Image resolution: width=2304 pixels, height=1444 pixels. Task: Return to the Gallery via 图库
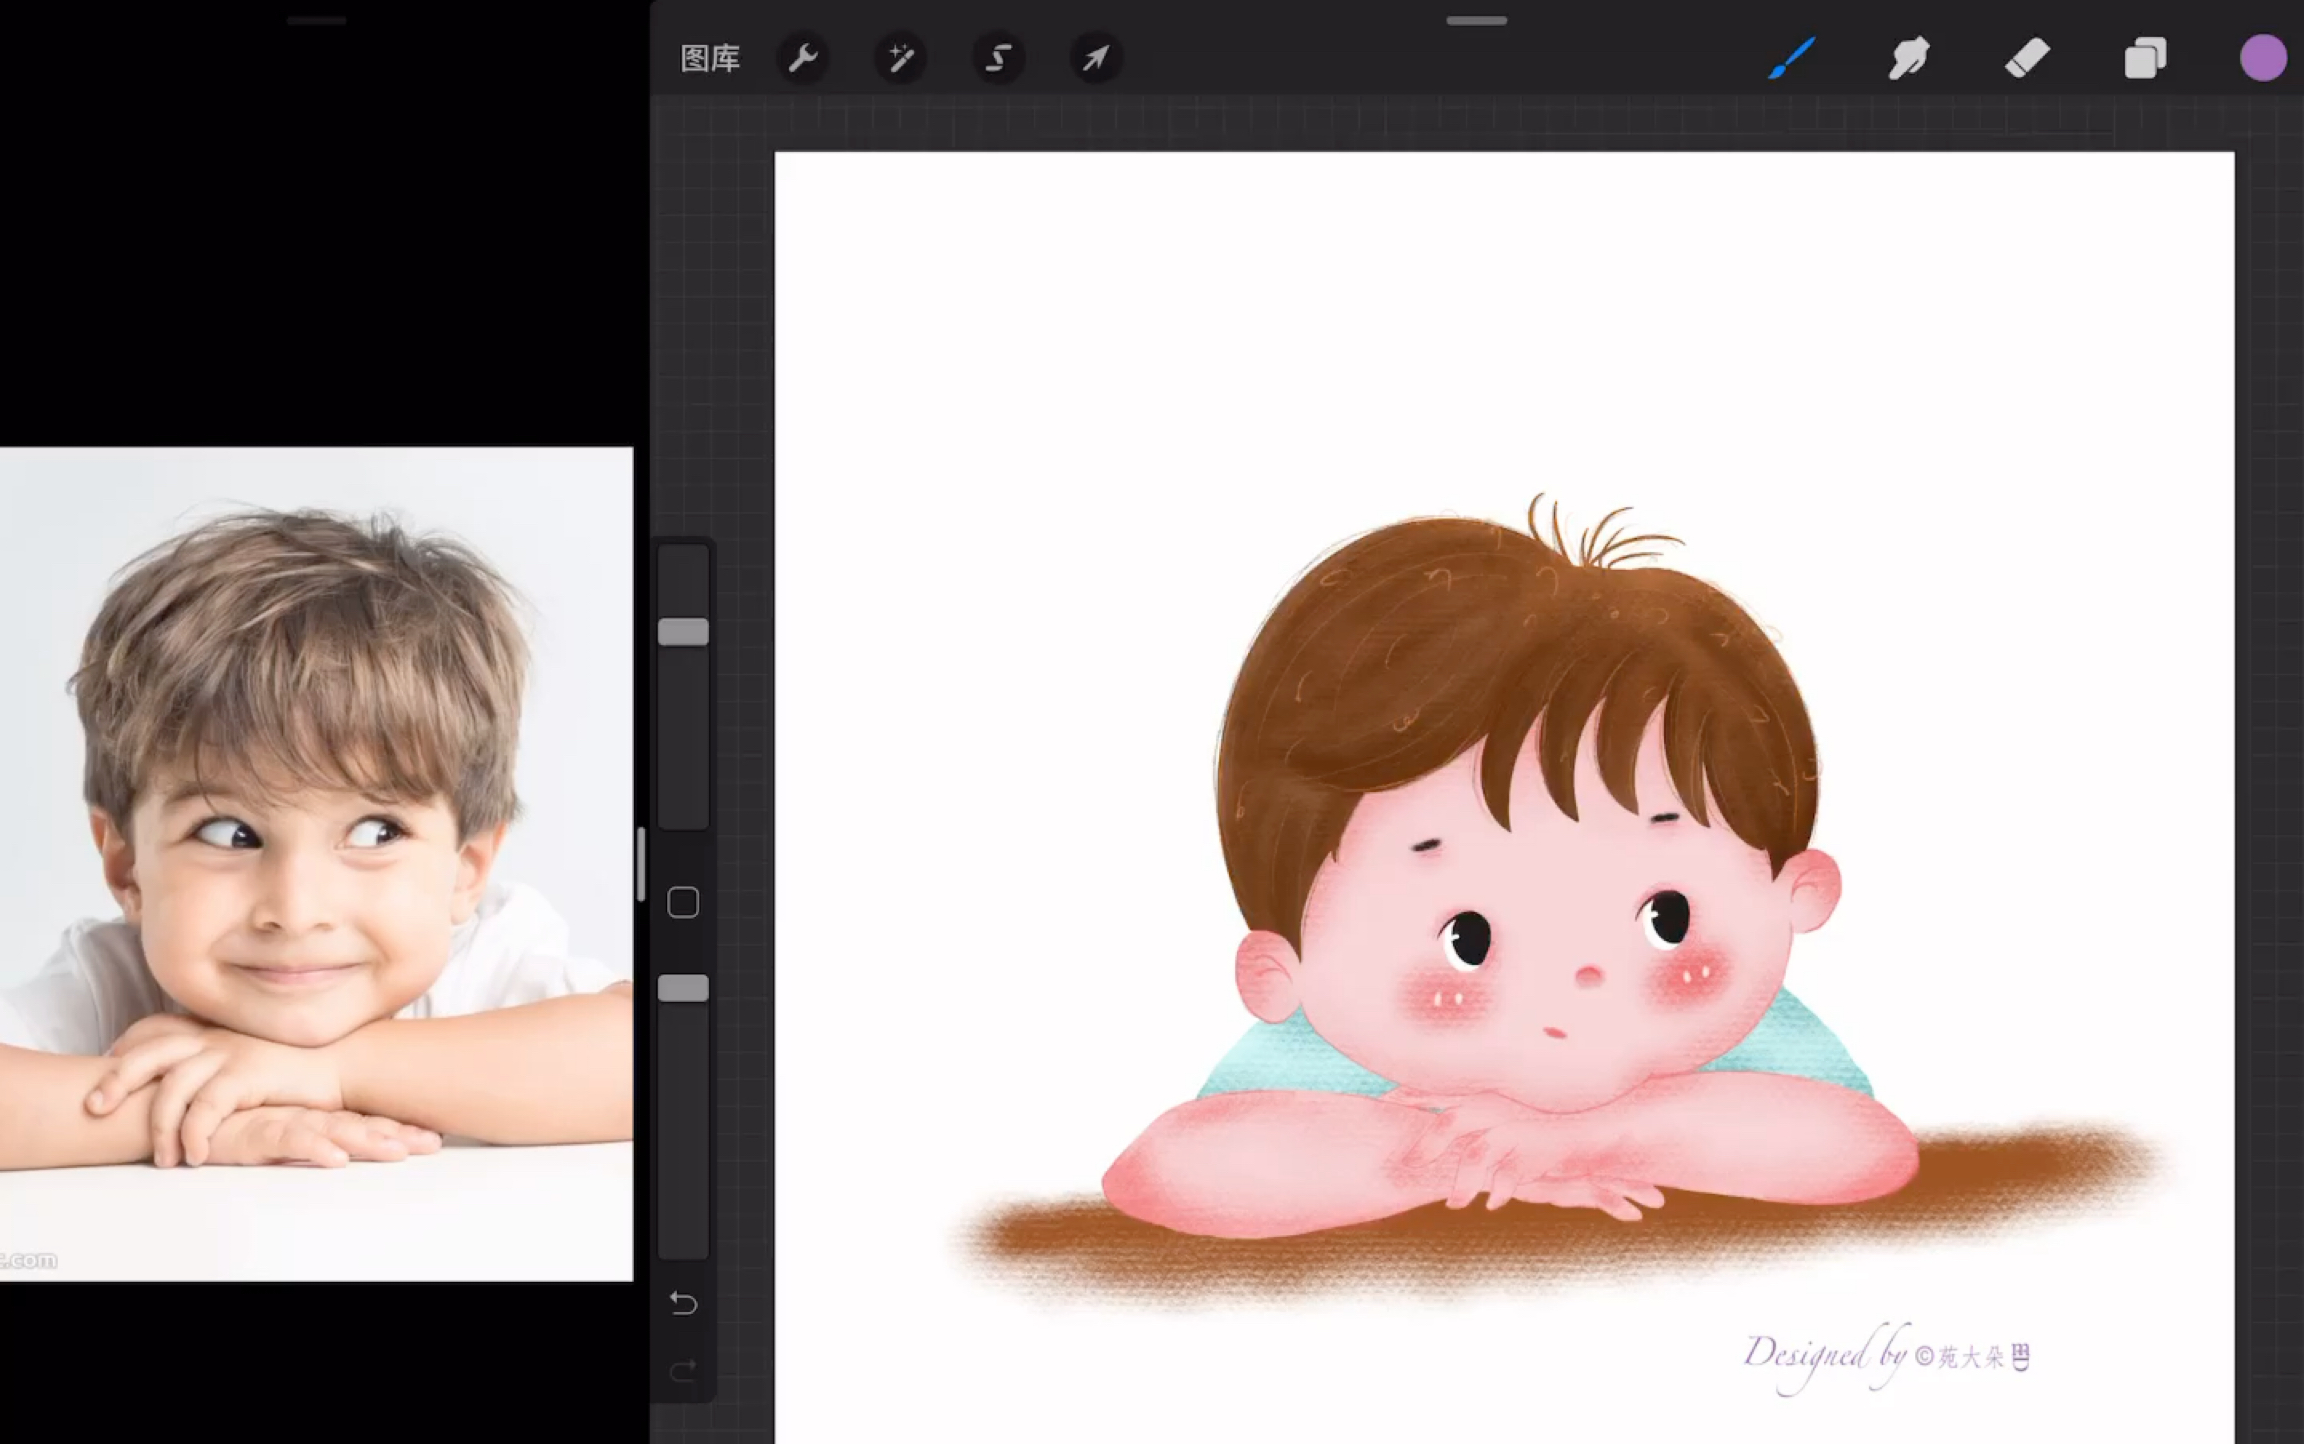710,57
